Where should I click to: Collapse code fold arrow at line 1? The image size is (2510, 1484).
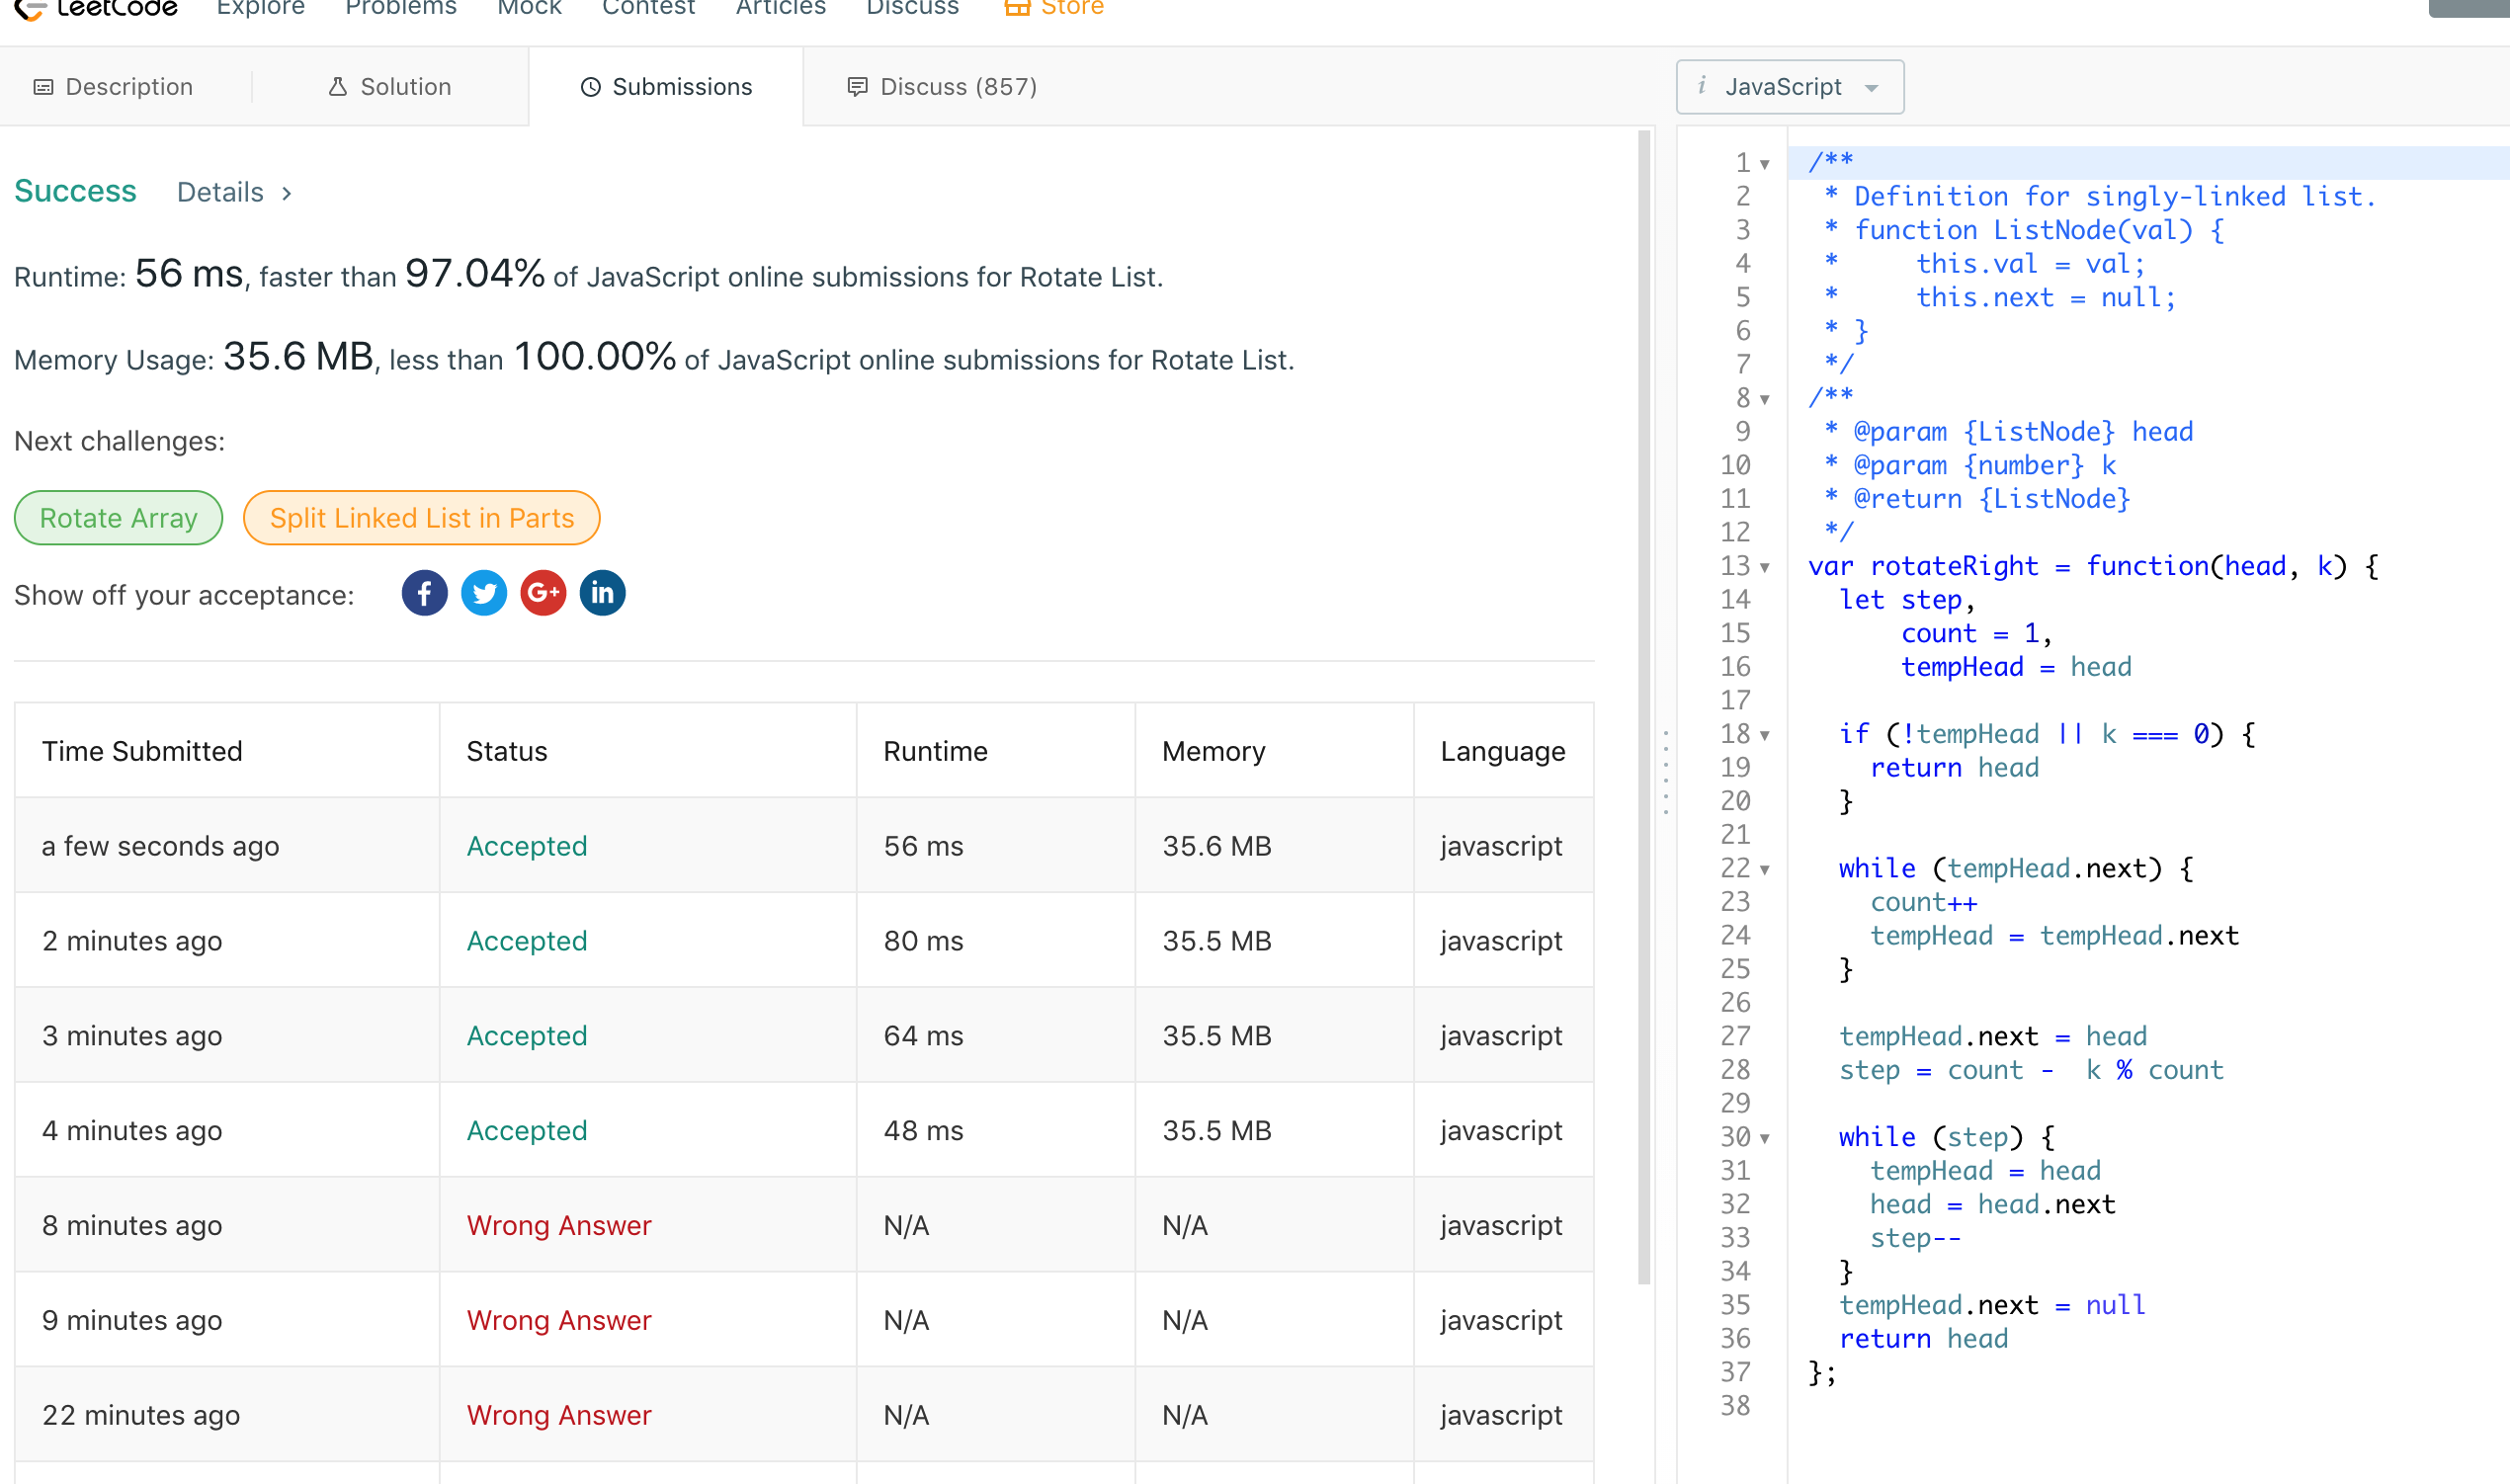[x=1765, y=164]
